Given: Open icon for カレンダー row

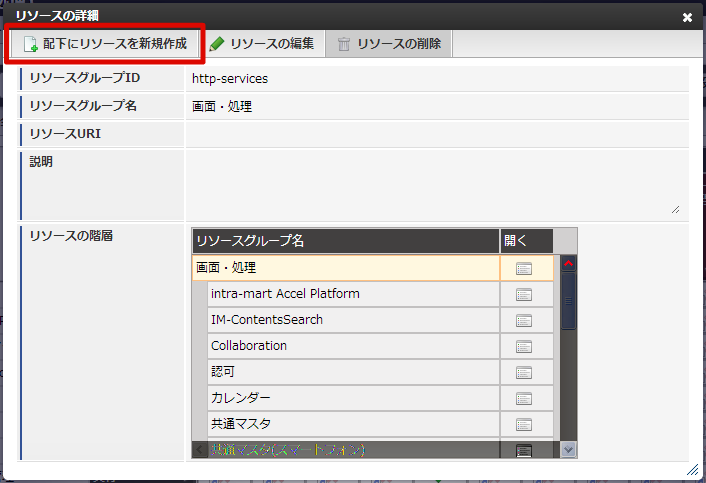Looking at the screenshot, I should tap(524, 398).
